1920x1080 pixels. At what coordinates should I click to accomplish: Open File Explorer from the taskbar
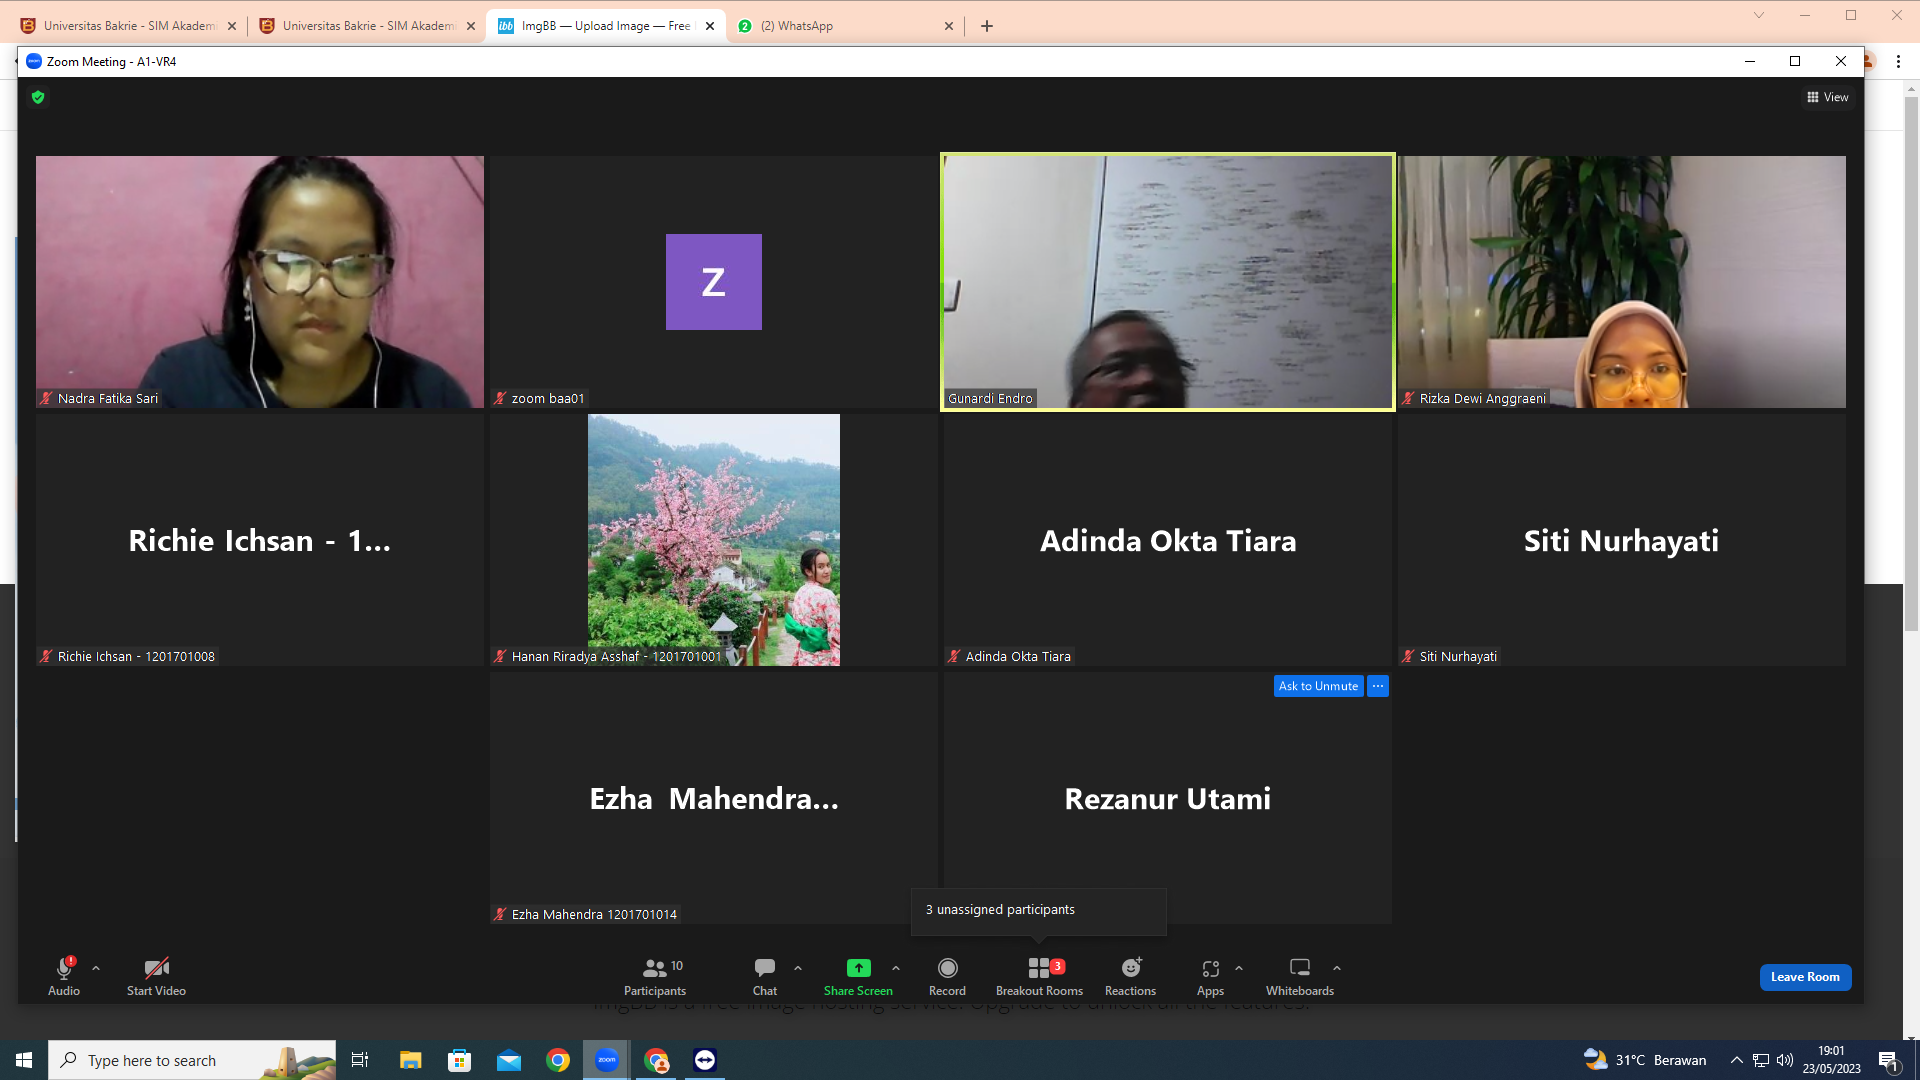(410, 1060)
